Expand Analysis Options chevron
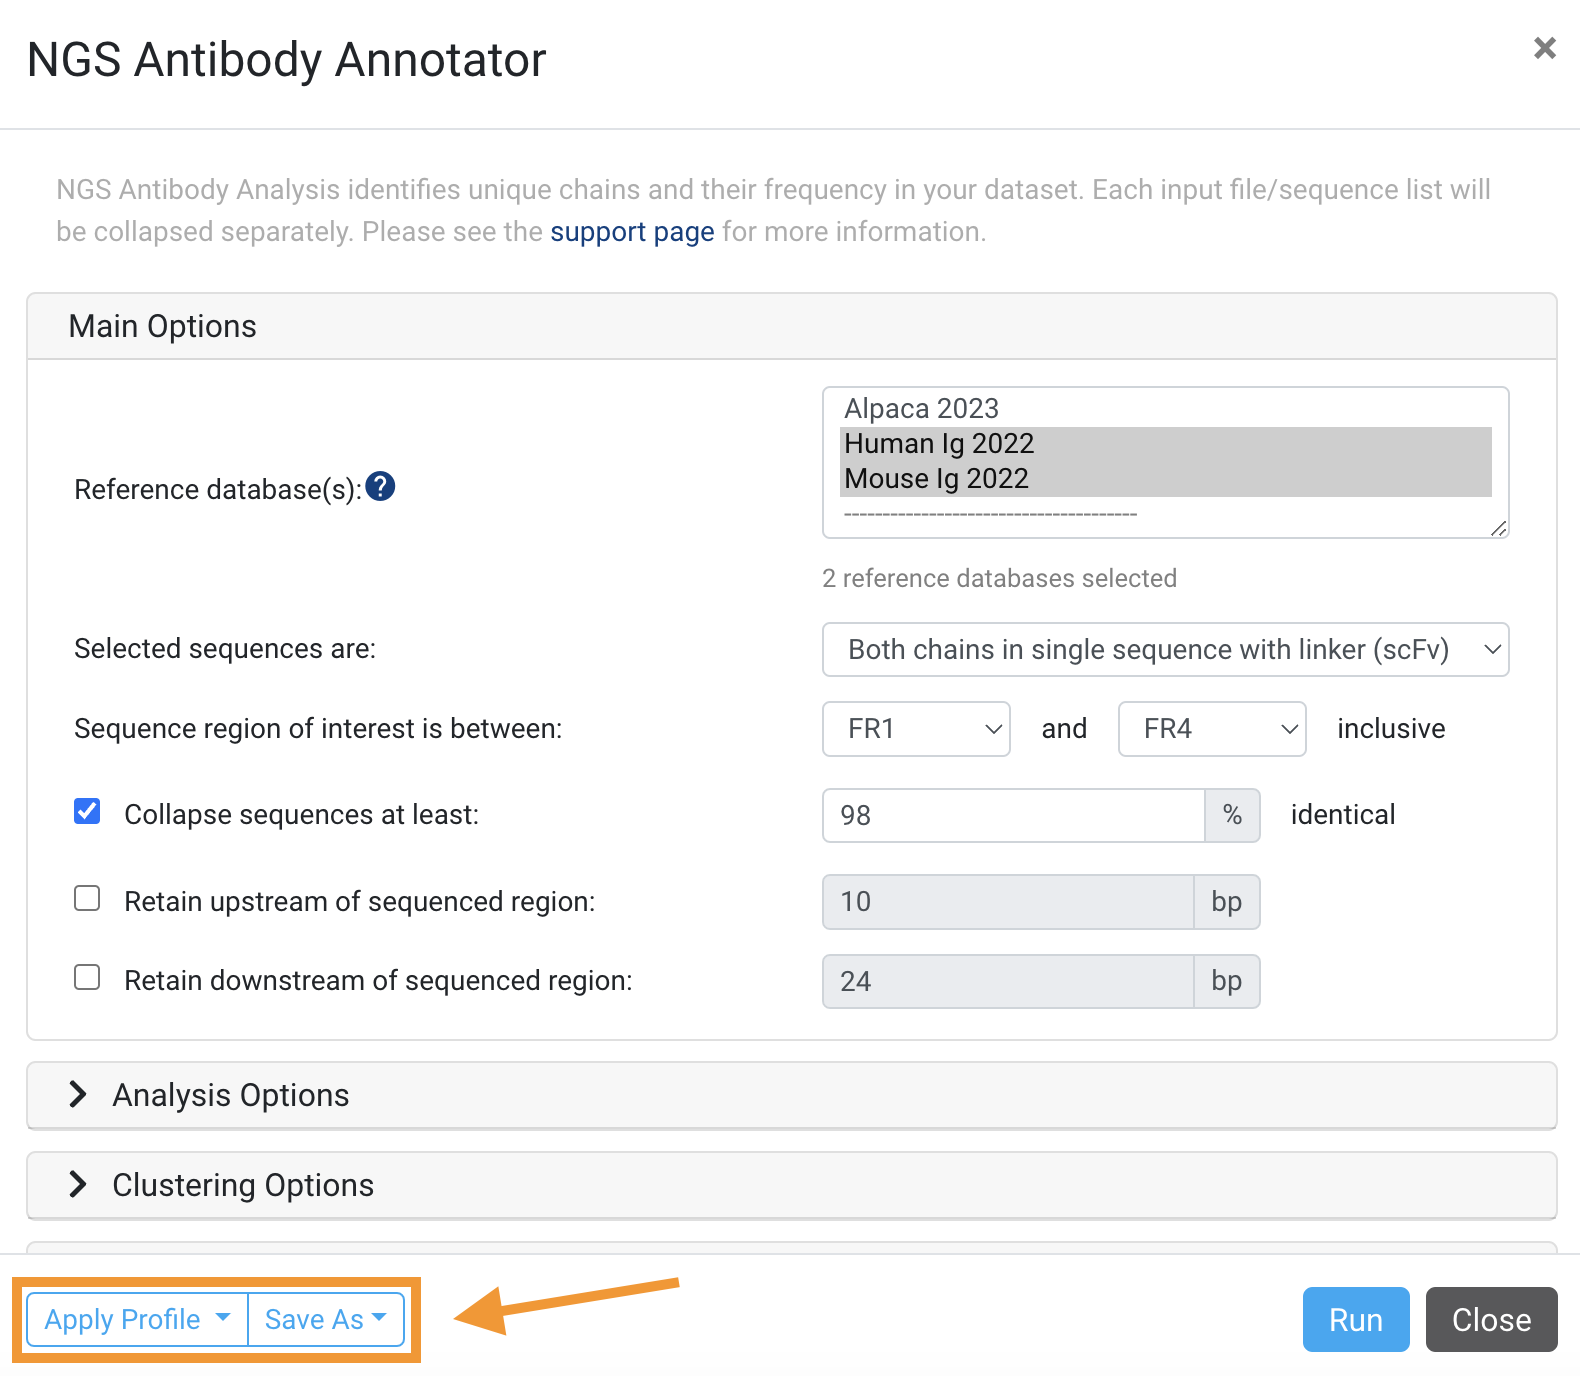1580x1376 pixels. [x=78, y=1094]
